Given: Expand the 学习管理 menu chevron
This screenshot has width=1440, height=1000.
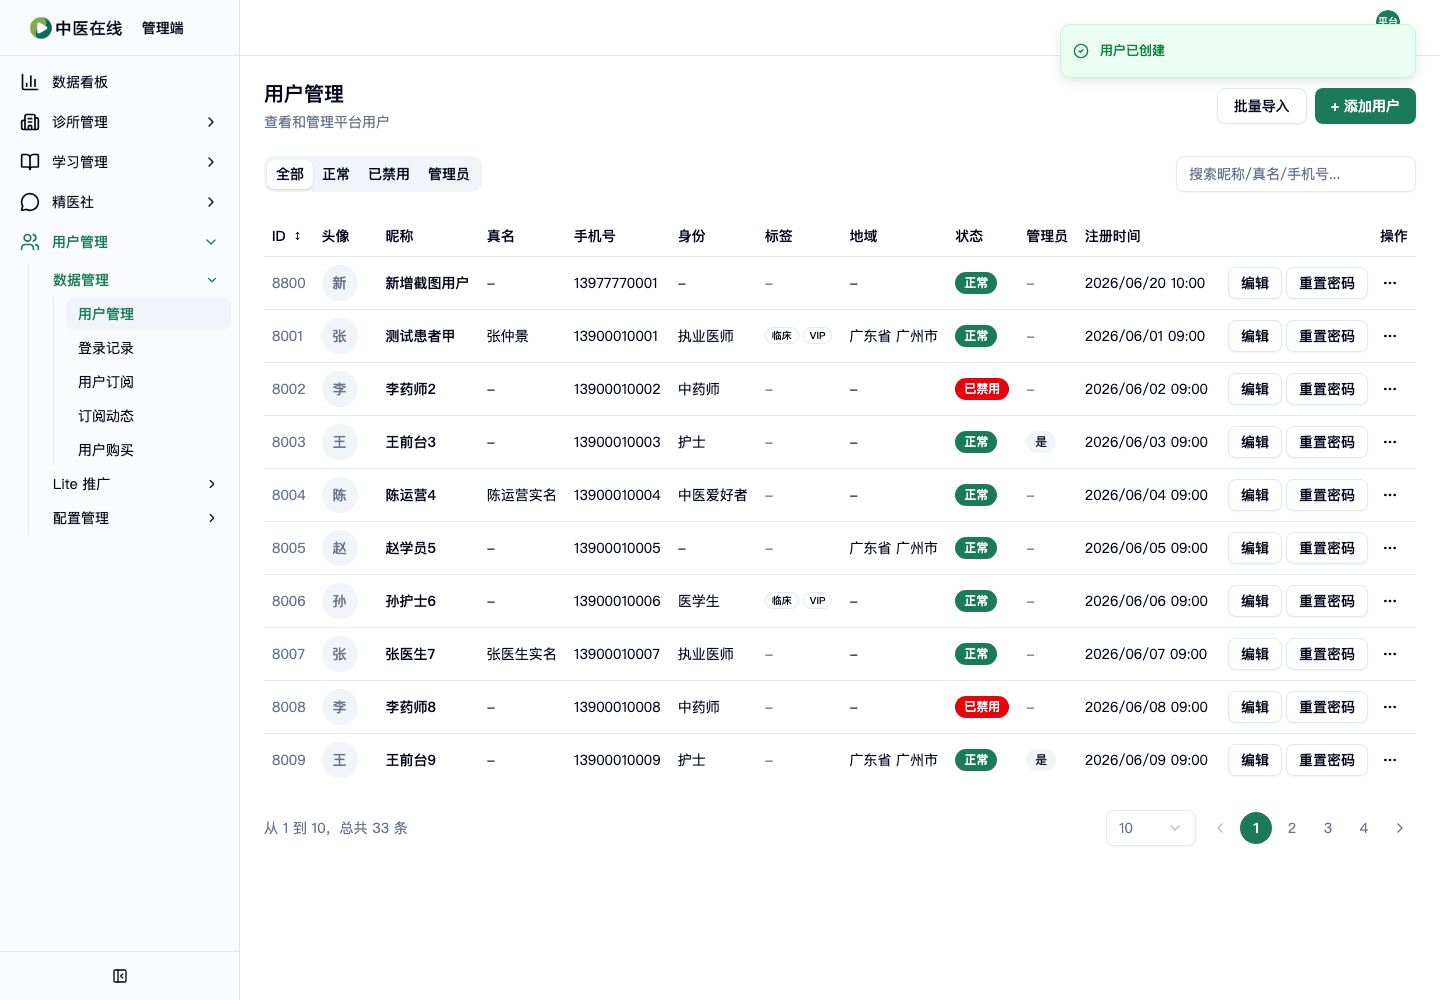Looking at the screenshot, I should coord(211,162).
